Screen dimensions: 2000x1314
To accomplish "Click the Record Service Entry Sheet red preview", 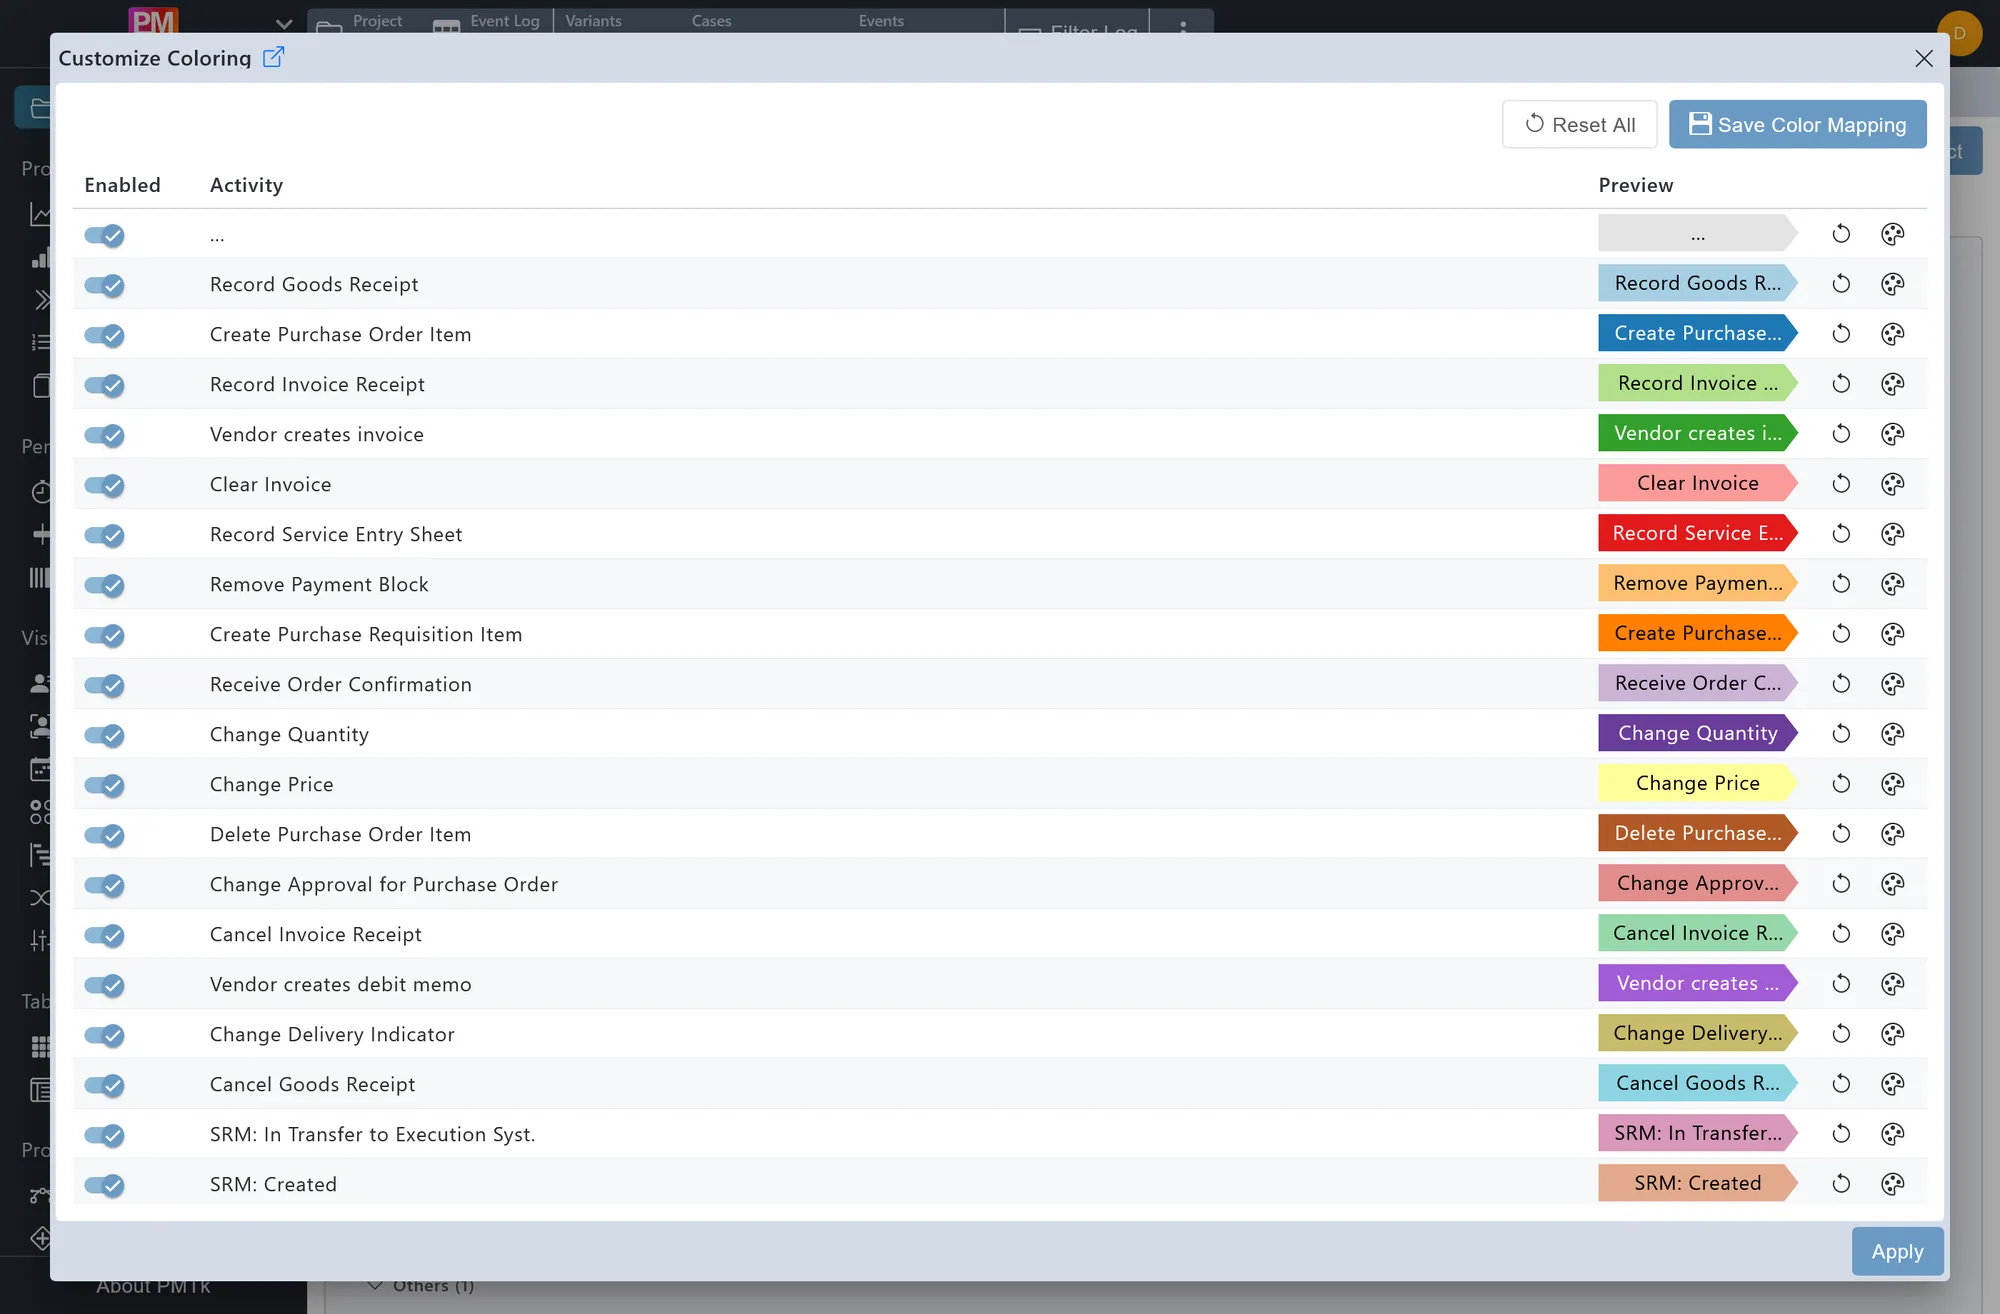I will tap(1697, 534).
